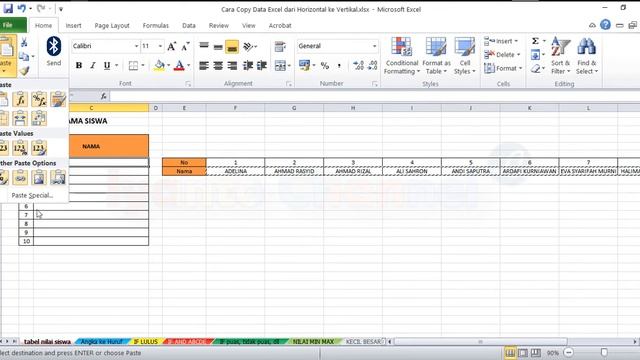Click the Bluetooth Send button
This screenshot has width=640, height=360.
53,51
